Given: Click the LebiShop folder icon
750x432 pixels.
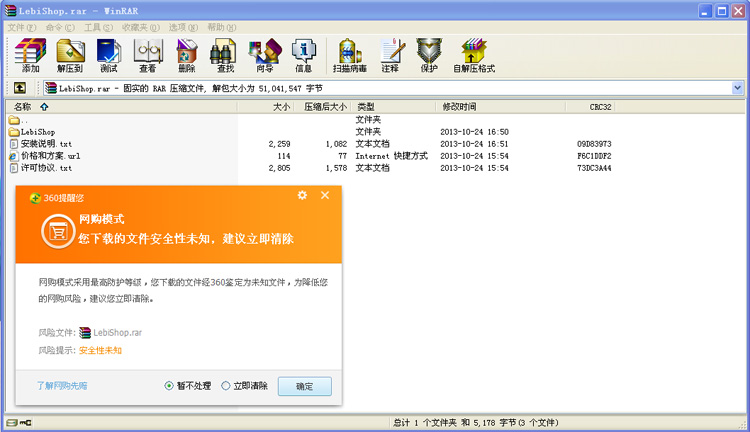Looking at the screenshot, I should tap(14, 132).
